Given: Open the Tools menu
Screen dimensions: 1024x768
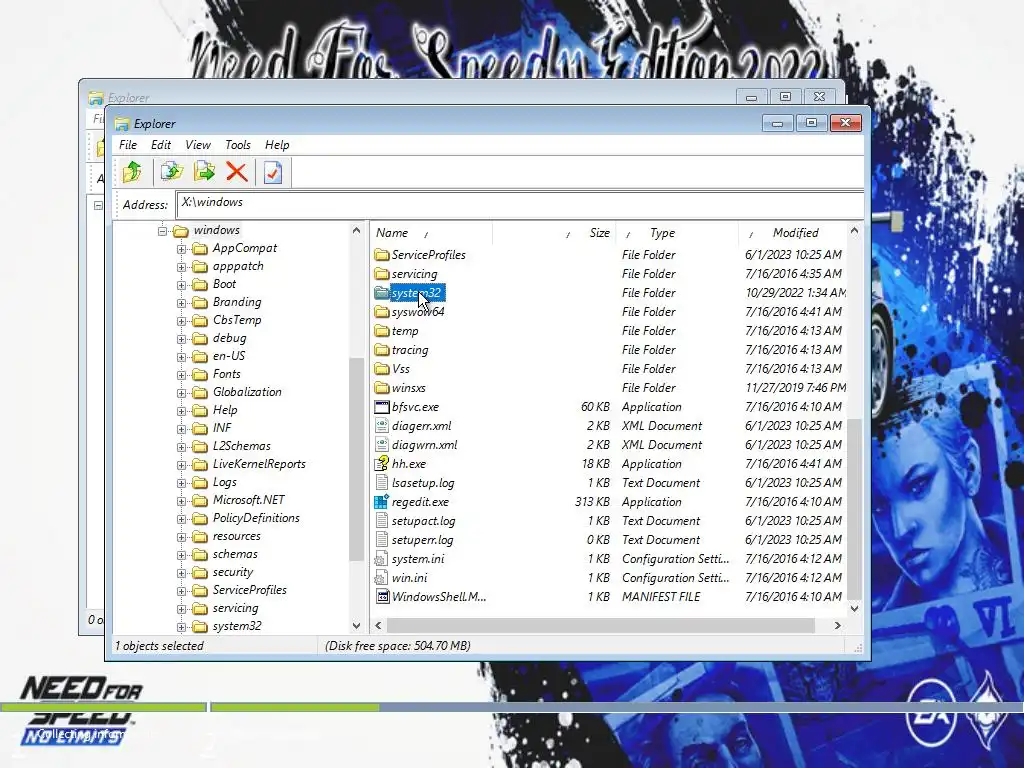Looking at the screenshot, I should pos(238,145).
